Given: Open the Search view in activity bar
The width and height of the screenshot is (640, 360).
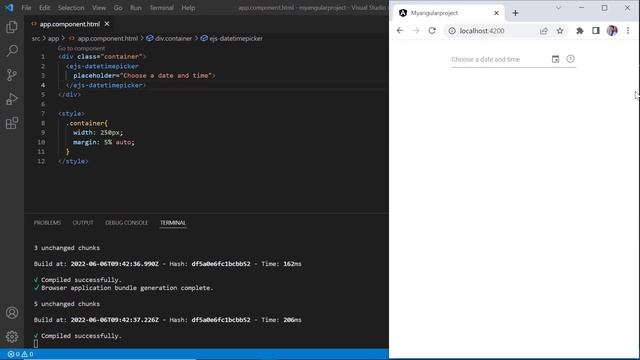Looking at the screenshot, I should click(12, 51).
